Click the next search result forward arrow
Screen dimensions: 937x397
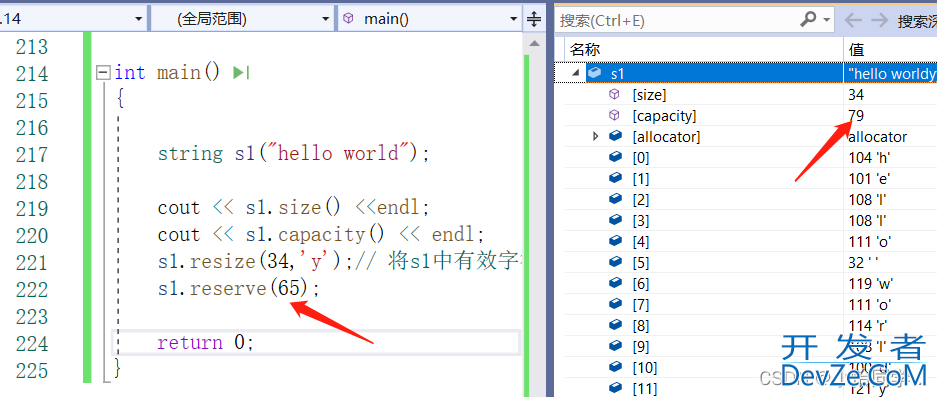(879, 21)
